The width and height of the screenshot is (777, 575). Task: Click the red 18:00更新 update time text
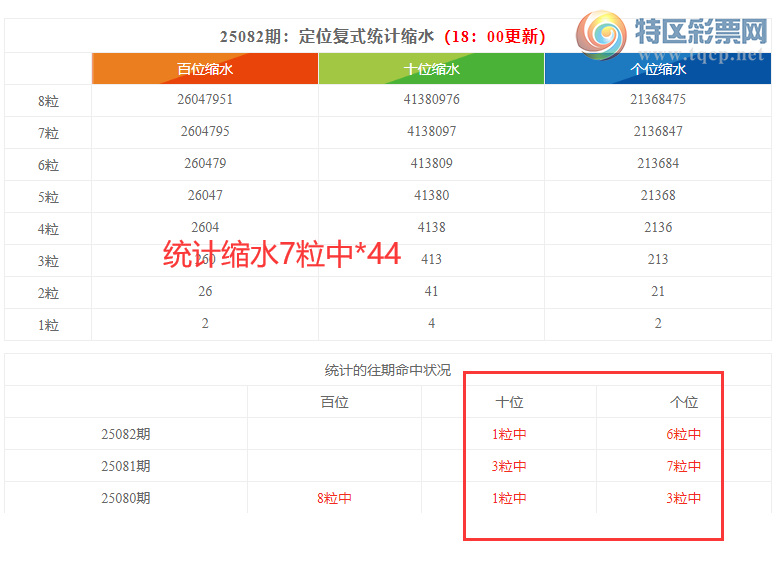[494, 36]
